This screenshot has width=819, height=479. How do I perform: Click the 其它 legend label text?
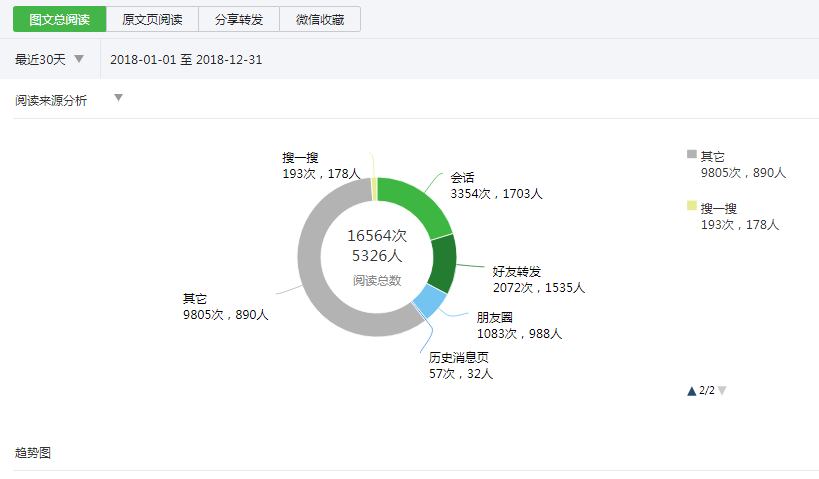tap(713, 156)
